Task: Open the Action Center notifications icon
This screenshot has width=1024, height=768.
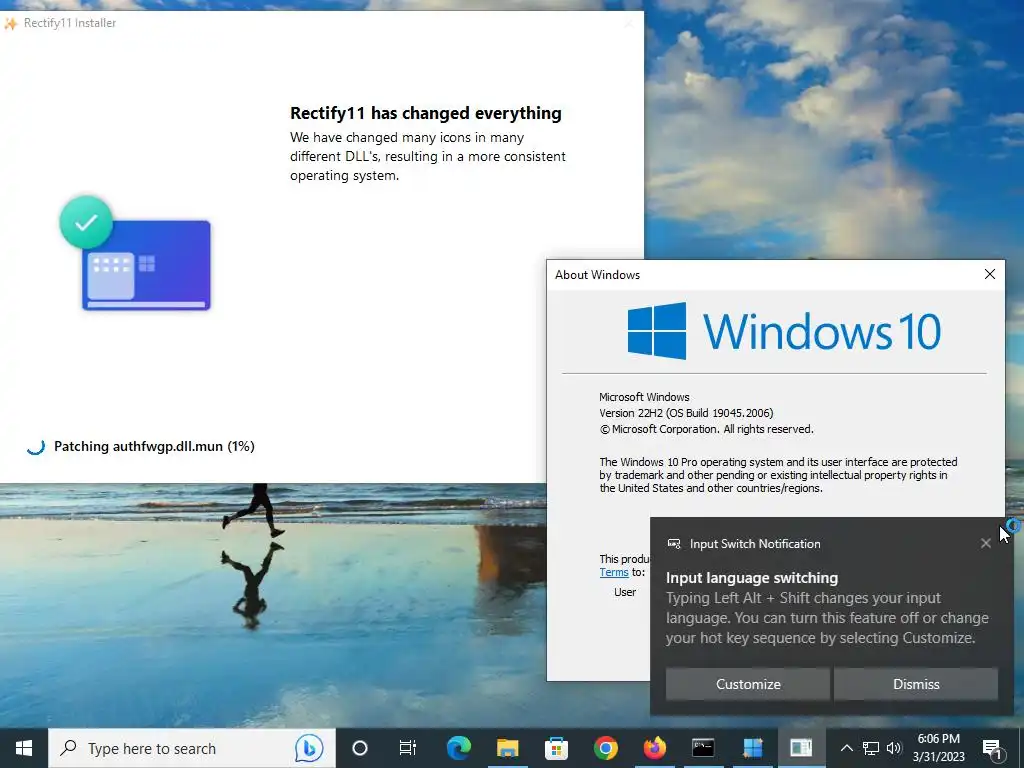Action: tap(993, 748)
